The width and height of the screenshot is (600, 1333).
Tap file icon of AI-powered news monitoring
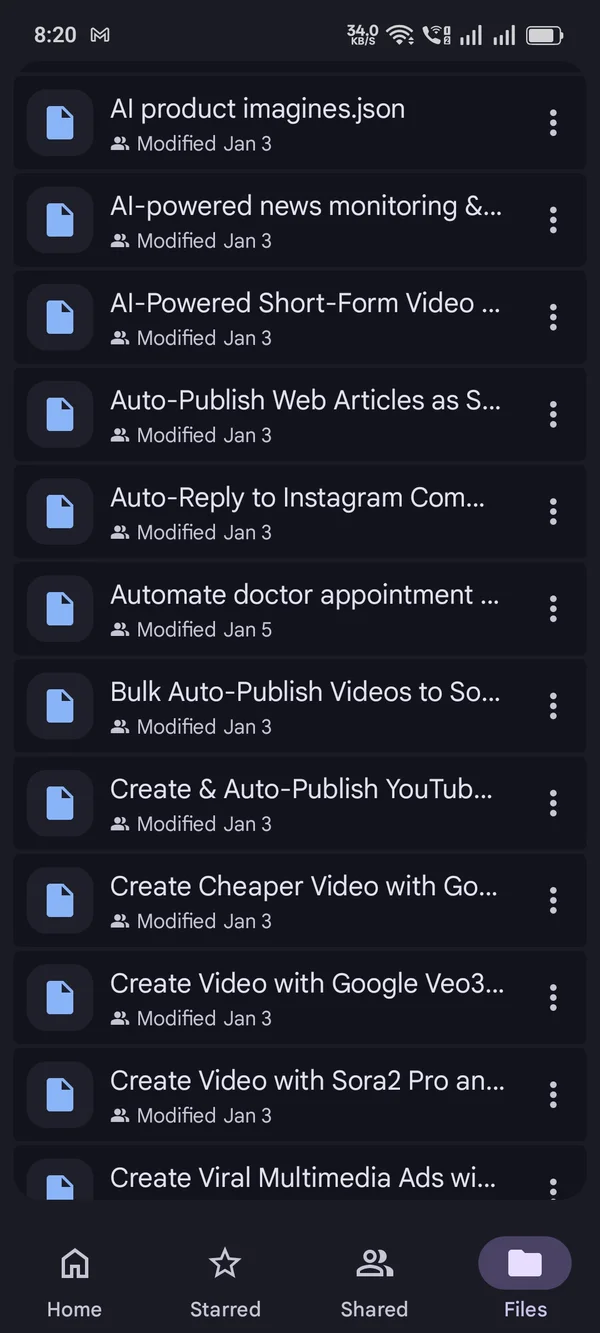coord(60,220)
